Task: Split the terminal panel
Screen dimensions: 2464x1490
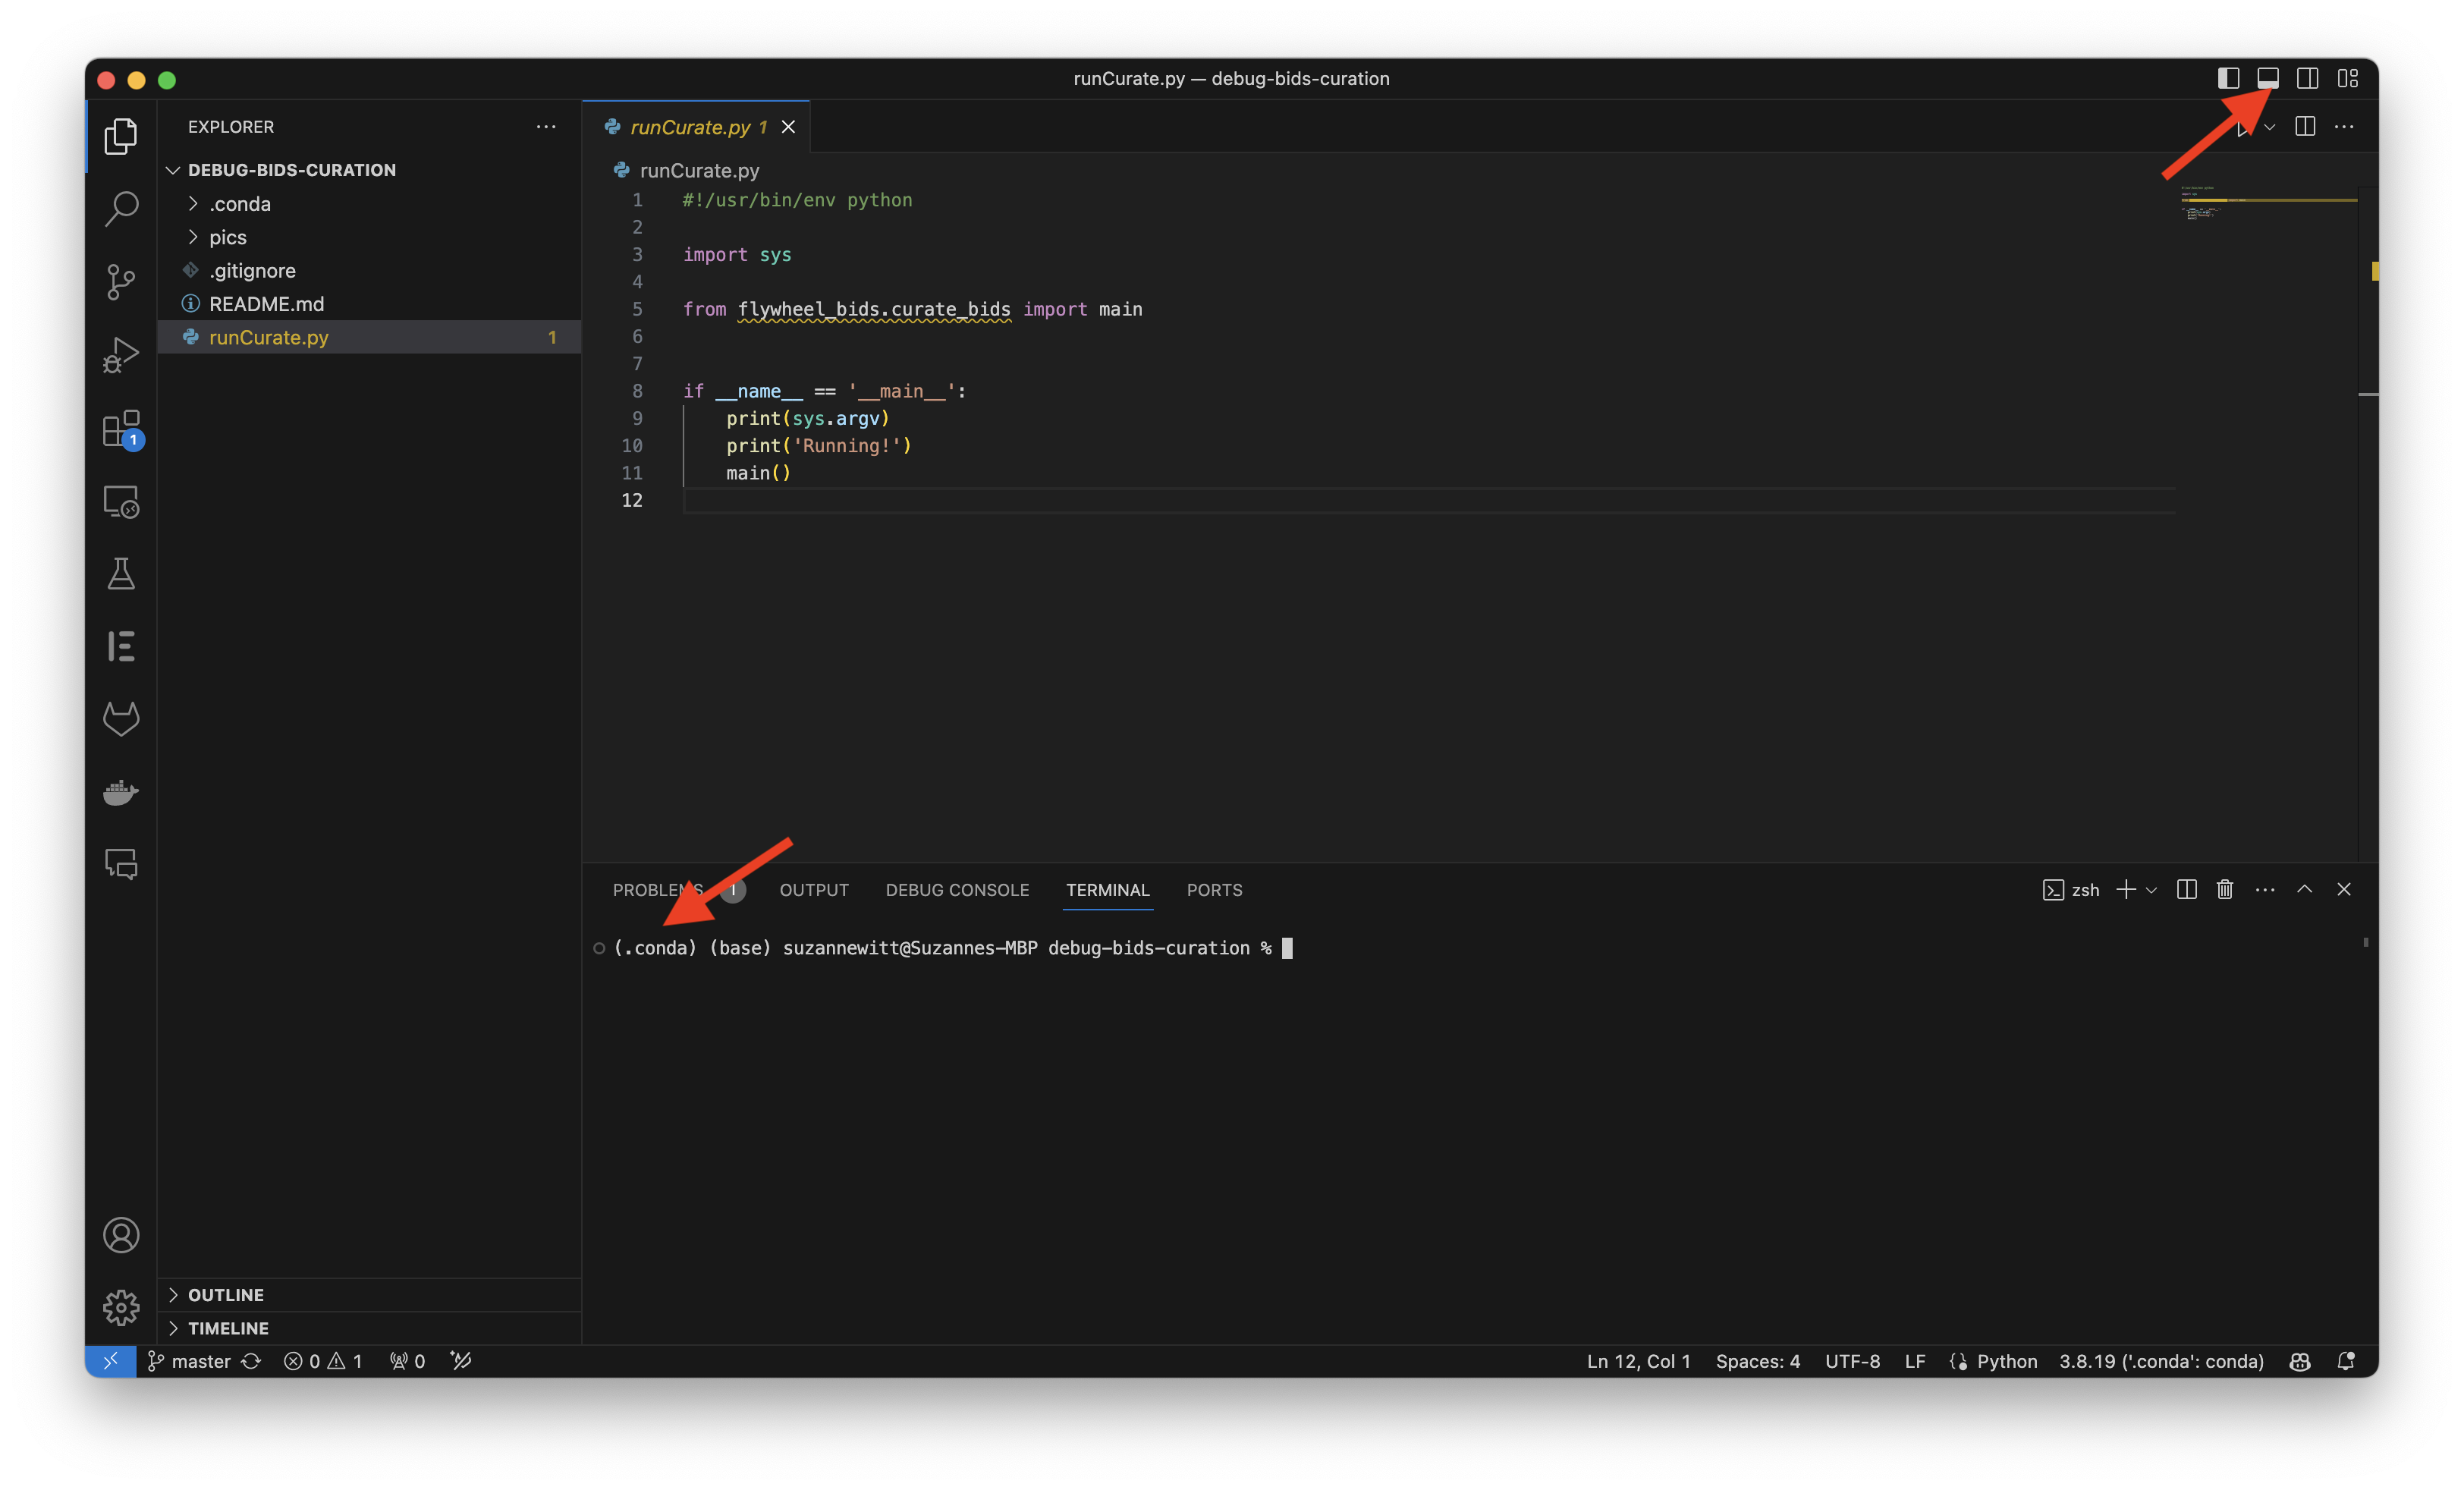Action: pyautogui.click(x=2186, y=889)
